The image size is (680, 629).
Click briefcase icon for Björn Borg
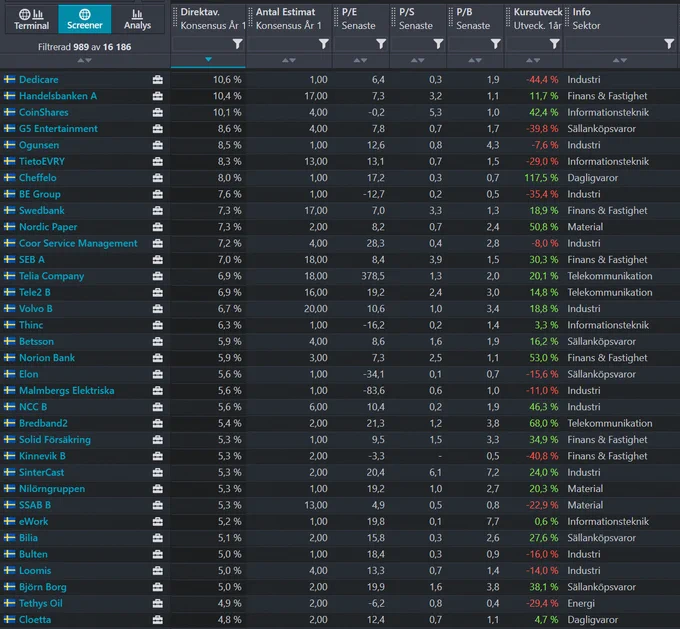pos(158,587)
